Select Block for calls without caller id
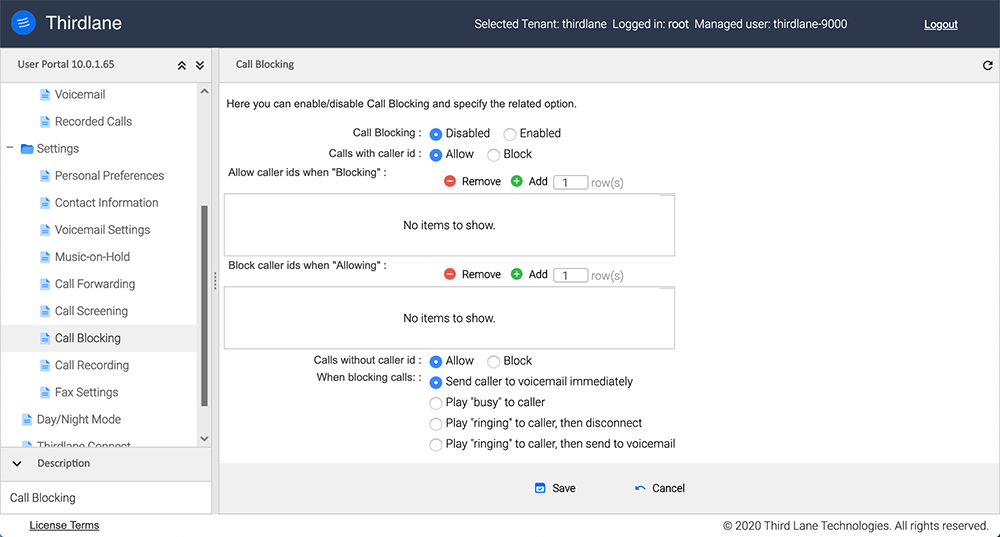Screen dimensions: 1000x537 click(x=494, y=362)
